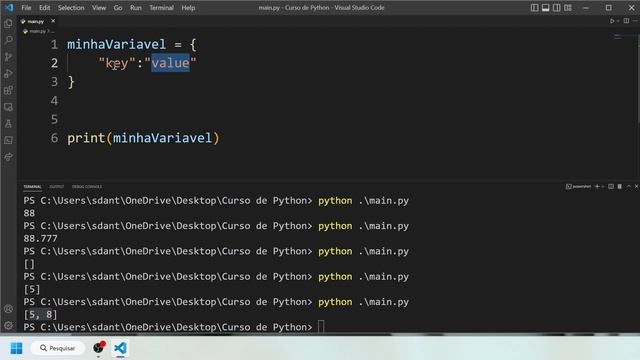The height and width of the screenshot is (360, 640).
Task: Open the Testing flask view
Action: click(8, 124)
